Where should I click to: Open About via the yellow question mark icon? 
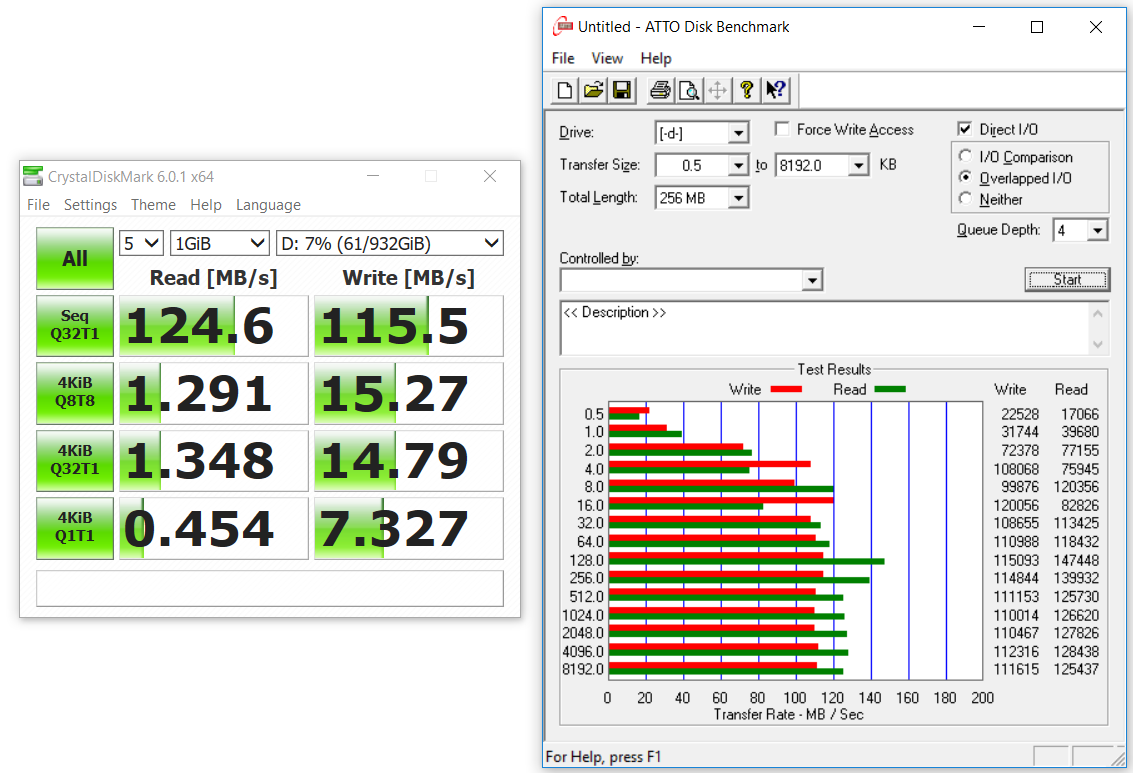coord(746,90)
